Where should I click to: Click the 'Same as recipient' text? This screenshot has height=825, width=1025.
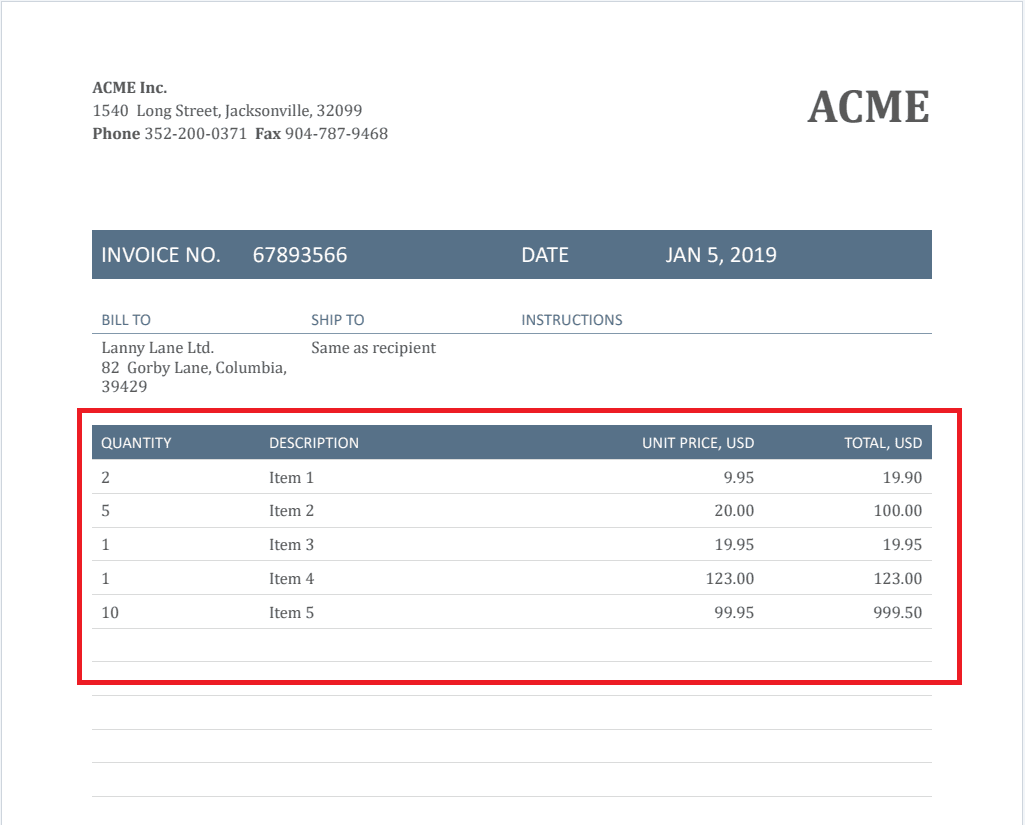pos(373,348)
